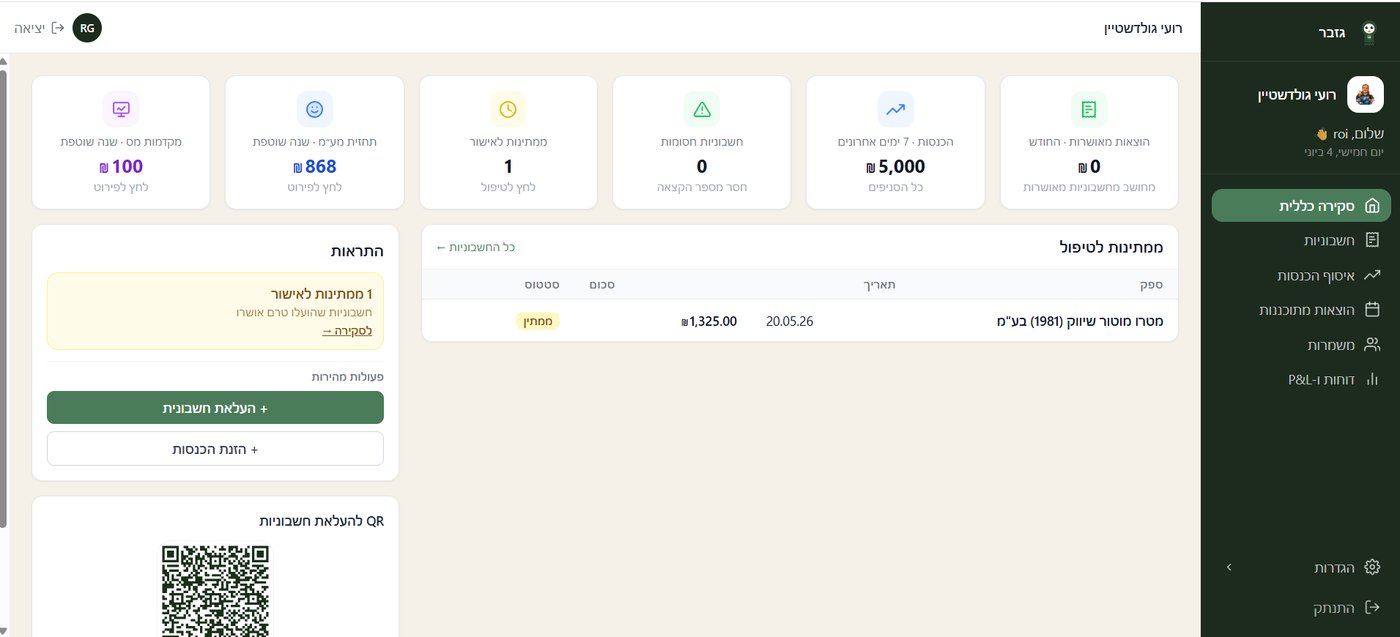Click the QR code image for uploading invoices
This screenshot has height=637, width=1400.
215,590
